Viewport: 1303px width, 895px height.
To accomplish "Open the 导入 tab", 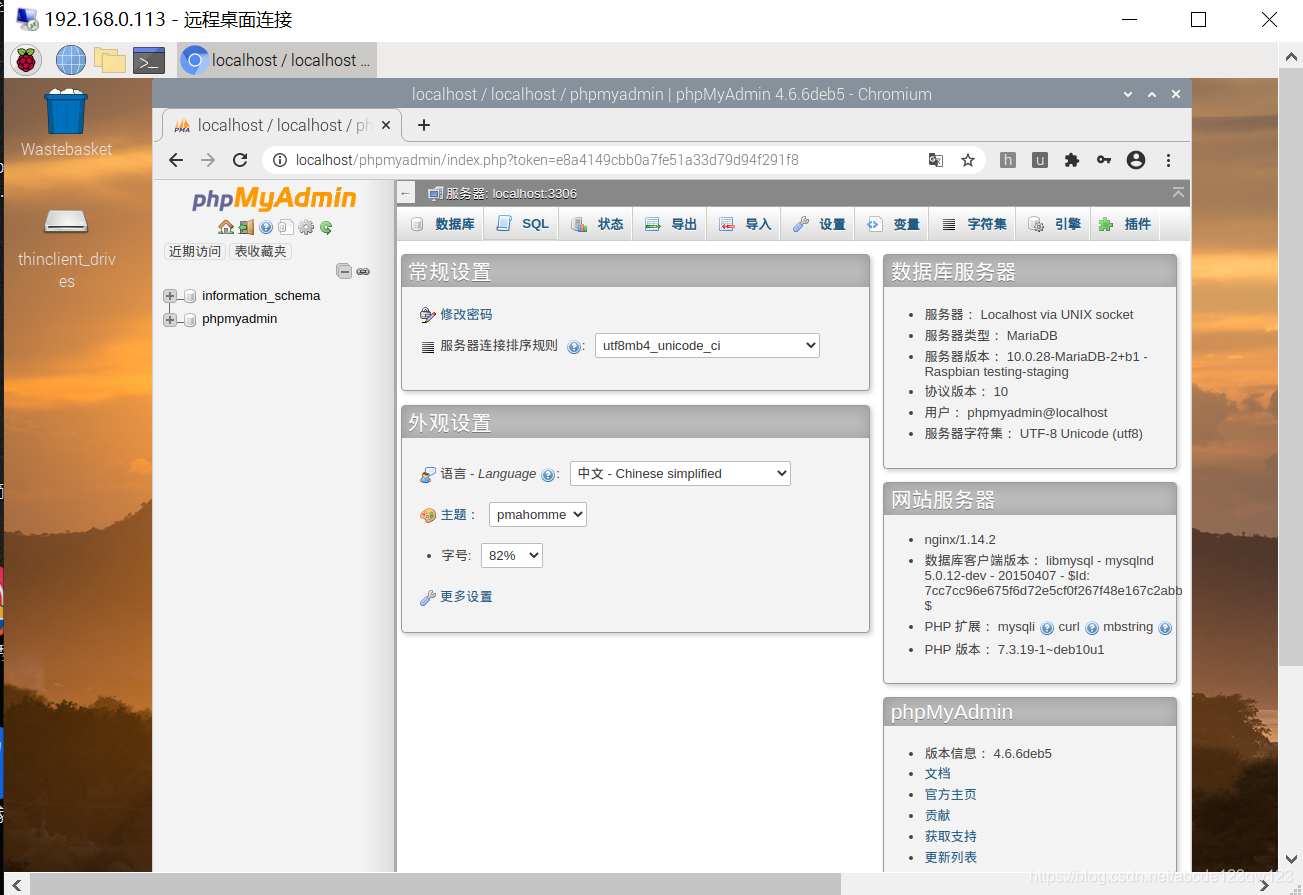I will pos(745,225).
